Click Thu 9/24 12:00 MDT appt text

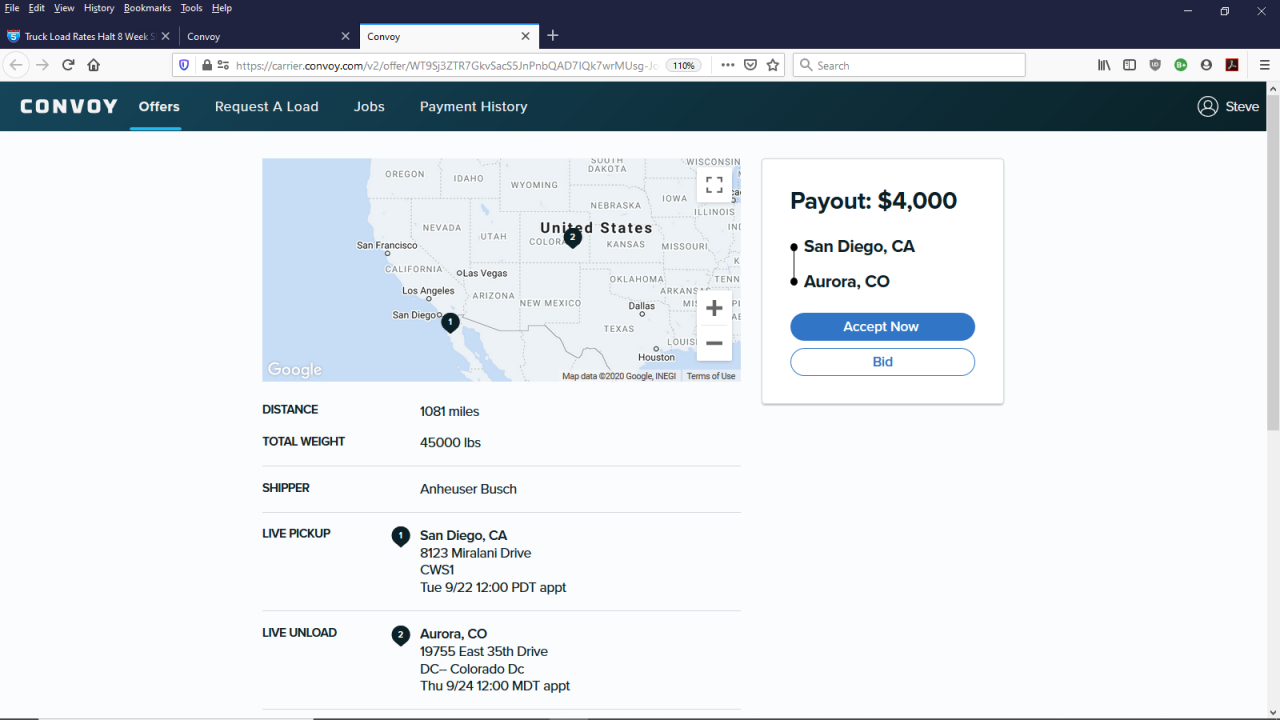point(495,686)
